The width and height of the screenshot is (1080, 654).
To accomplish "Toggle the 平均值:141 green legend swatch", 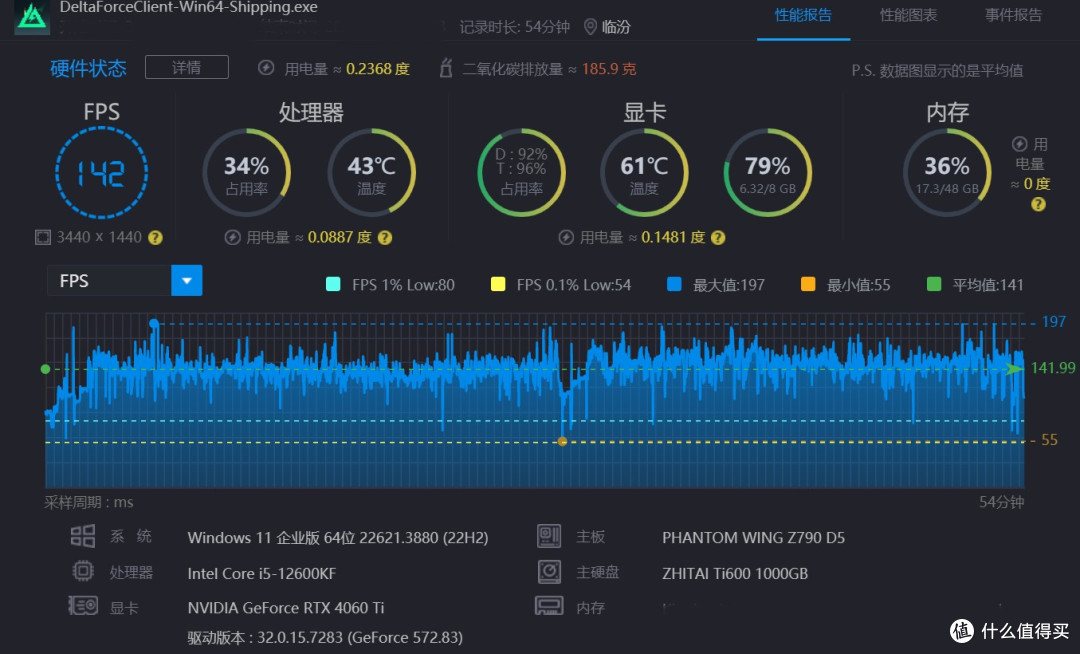I will click(x=934, y=284).
